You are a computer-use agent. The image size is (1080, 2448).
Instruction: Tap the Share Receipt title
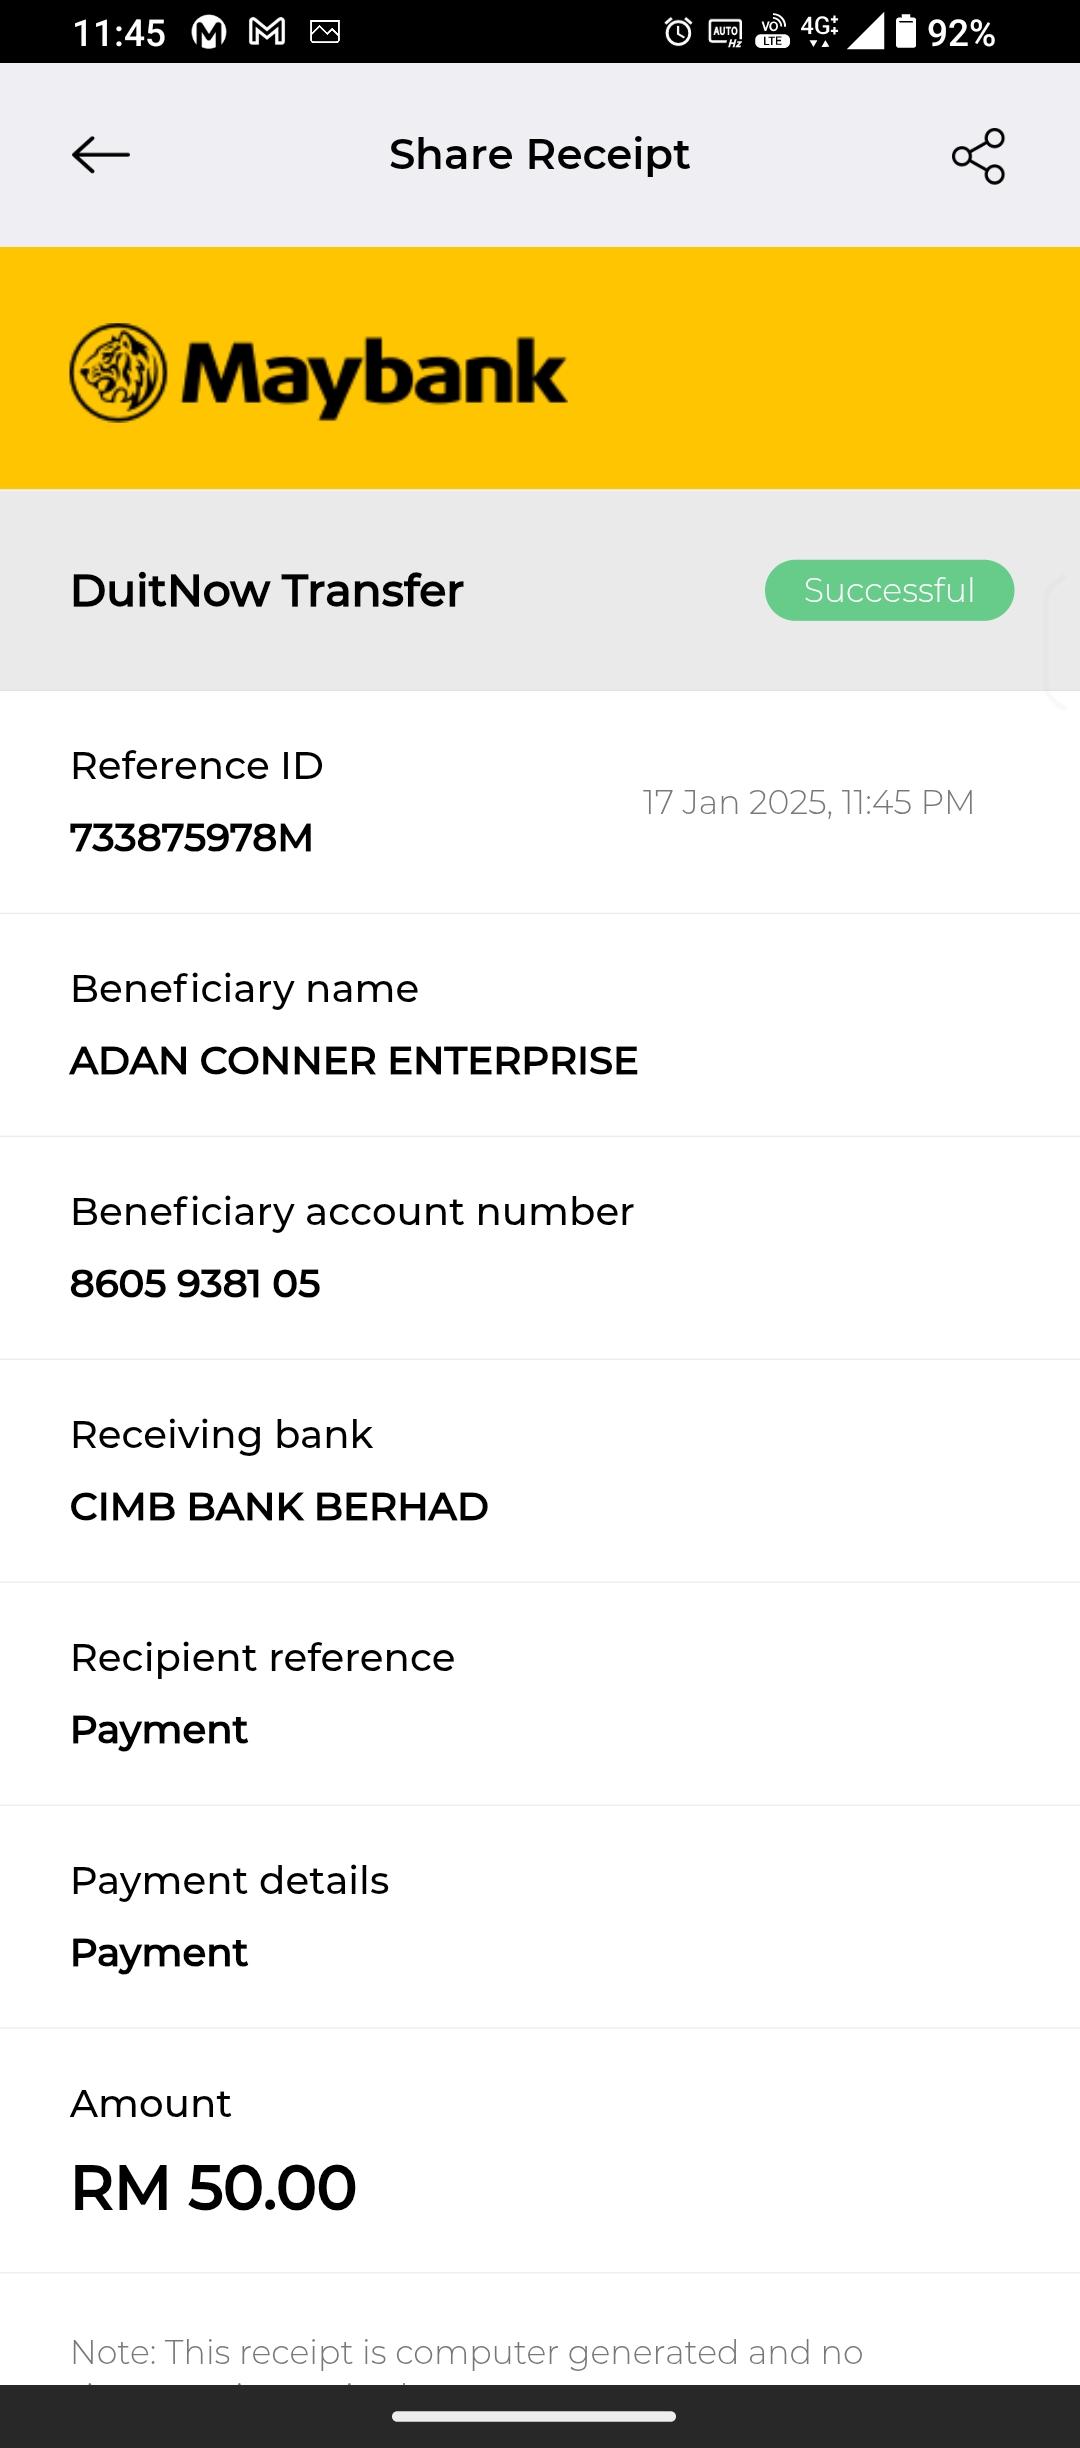[539, 155]
